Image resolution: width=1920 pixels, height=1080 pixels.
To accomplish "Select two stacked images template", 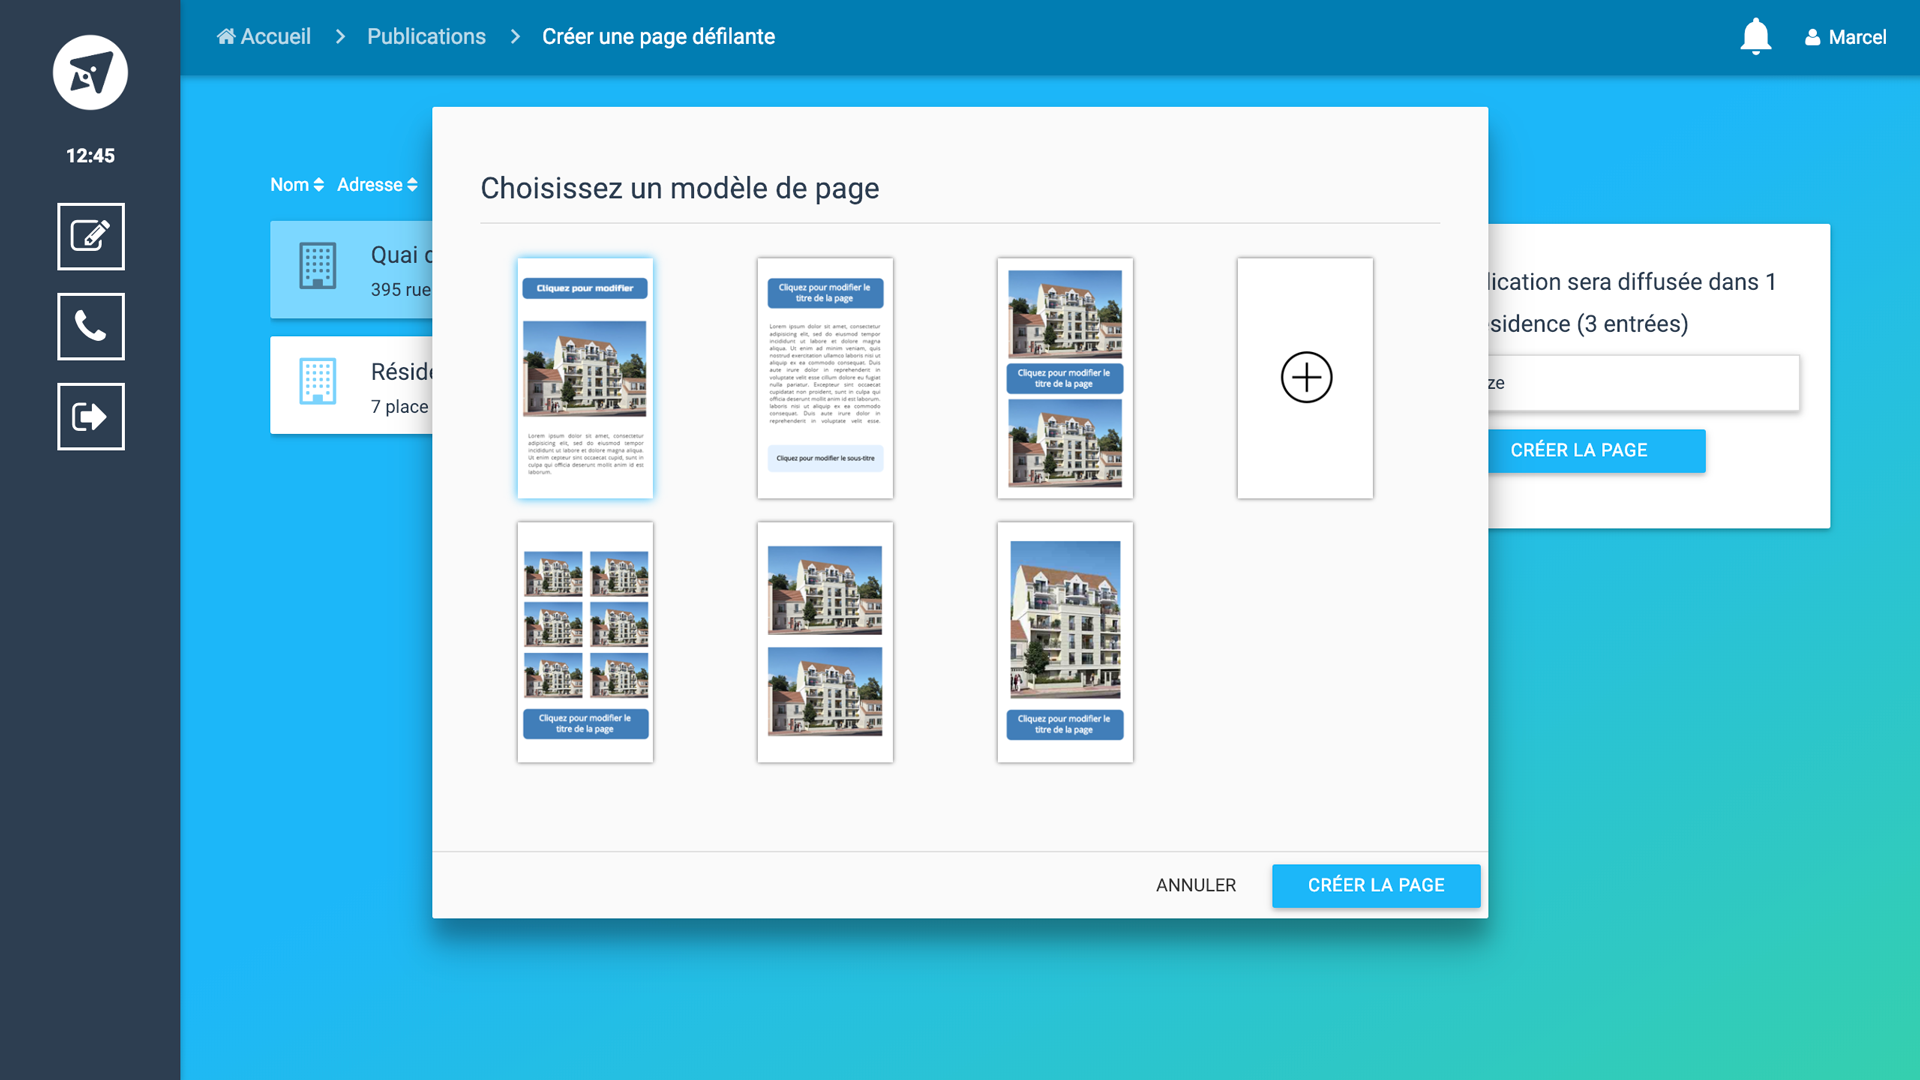I will coord(825,642).
